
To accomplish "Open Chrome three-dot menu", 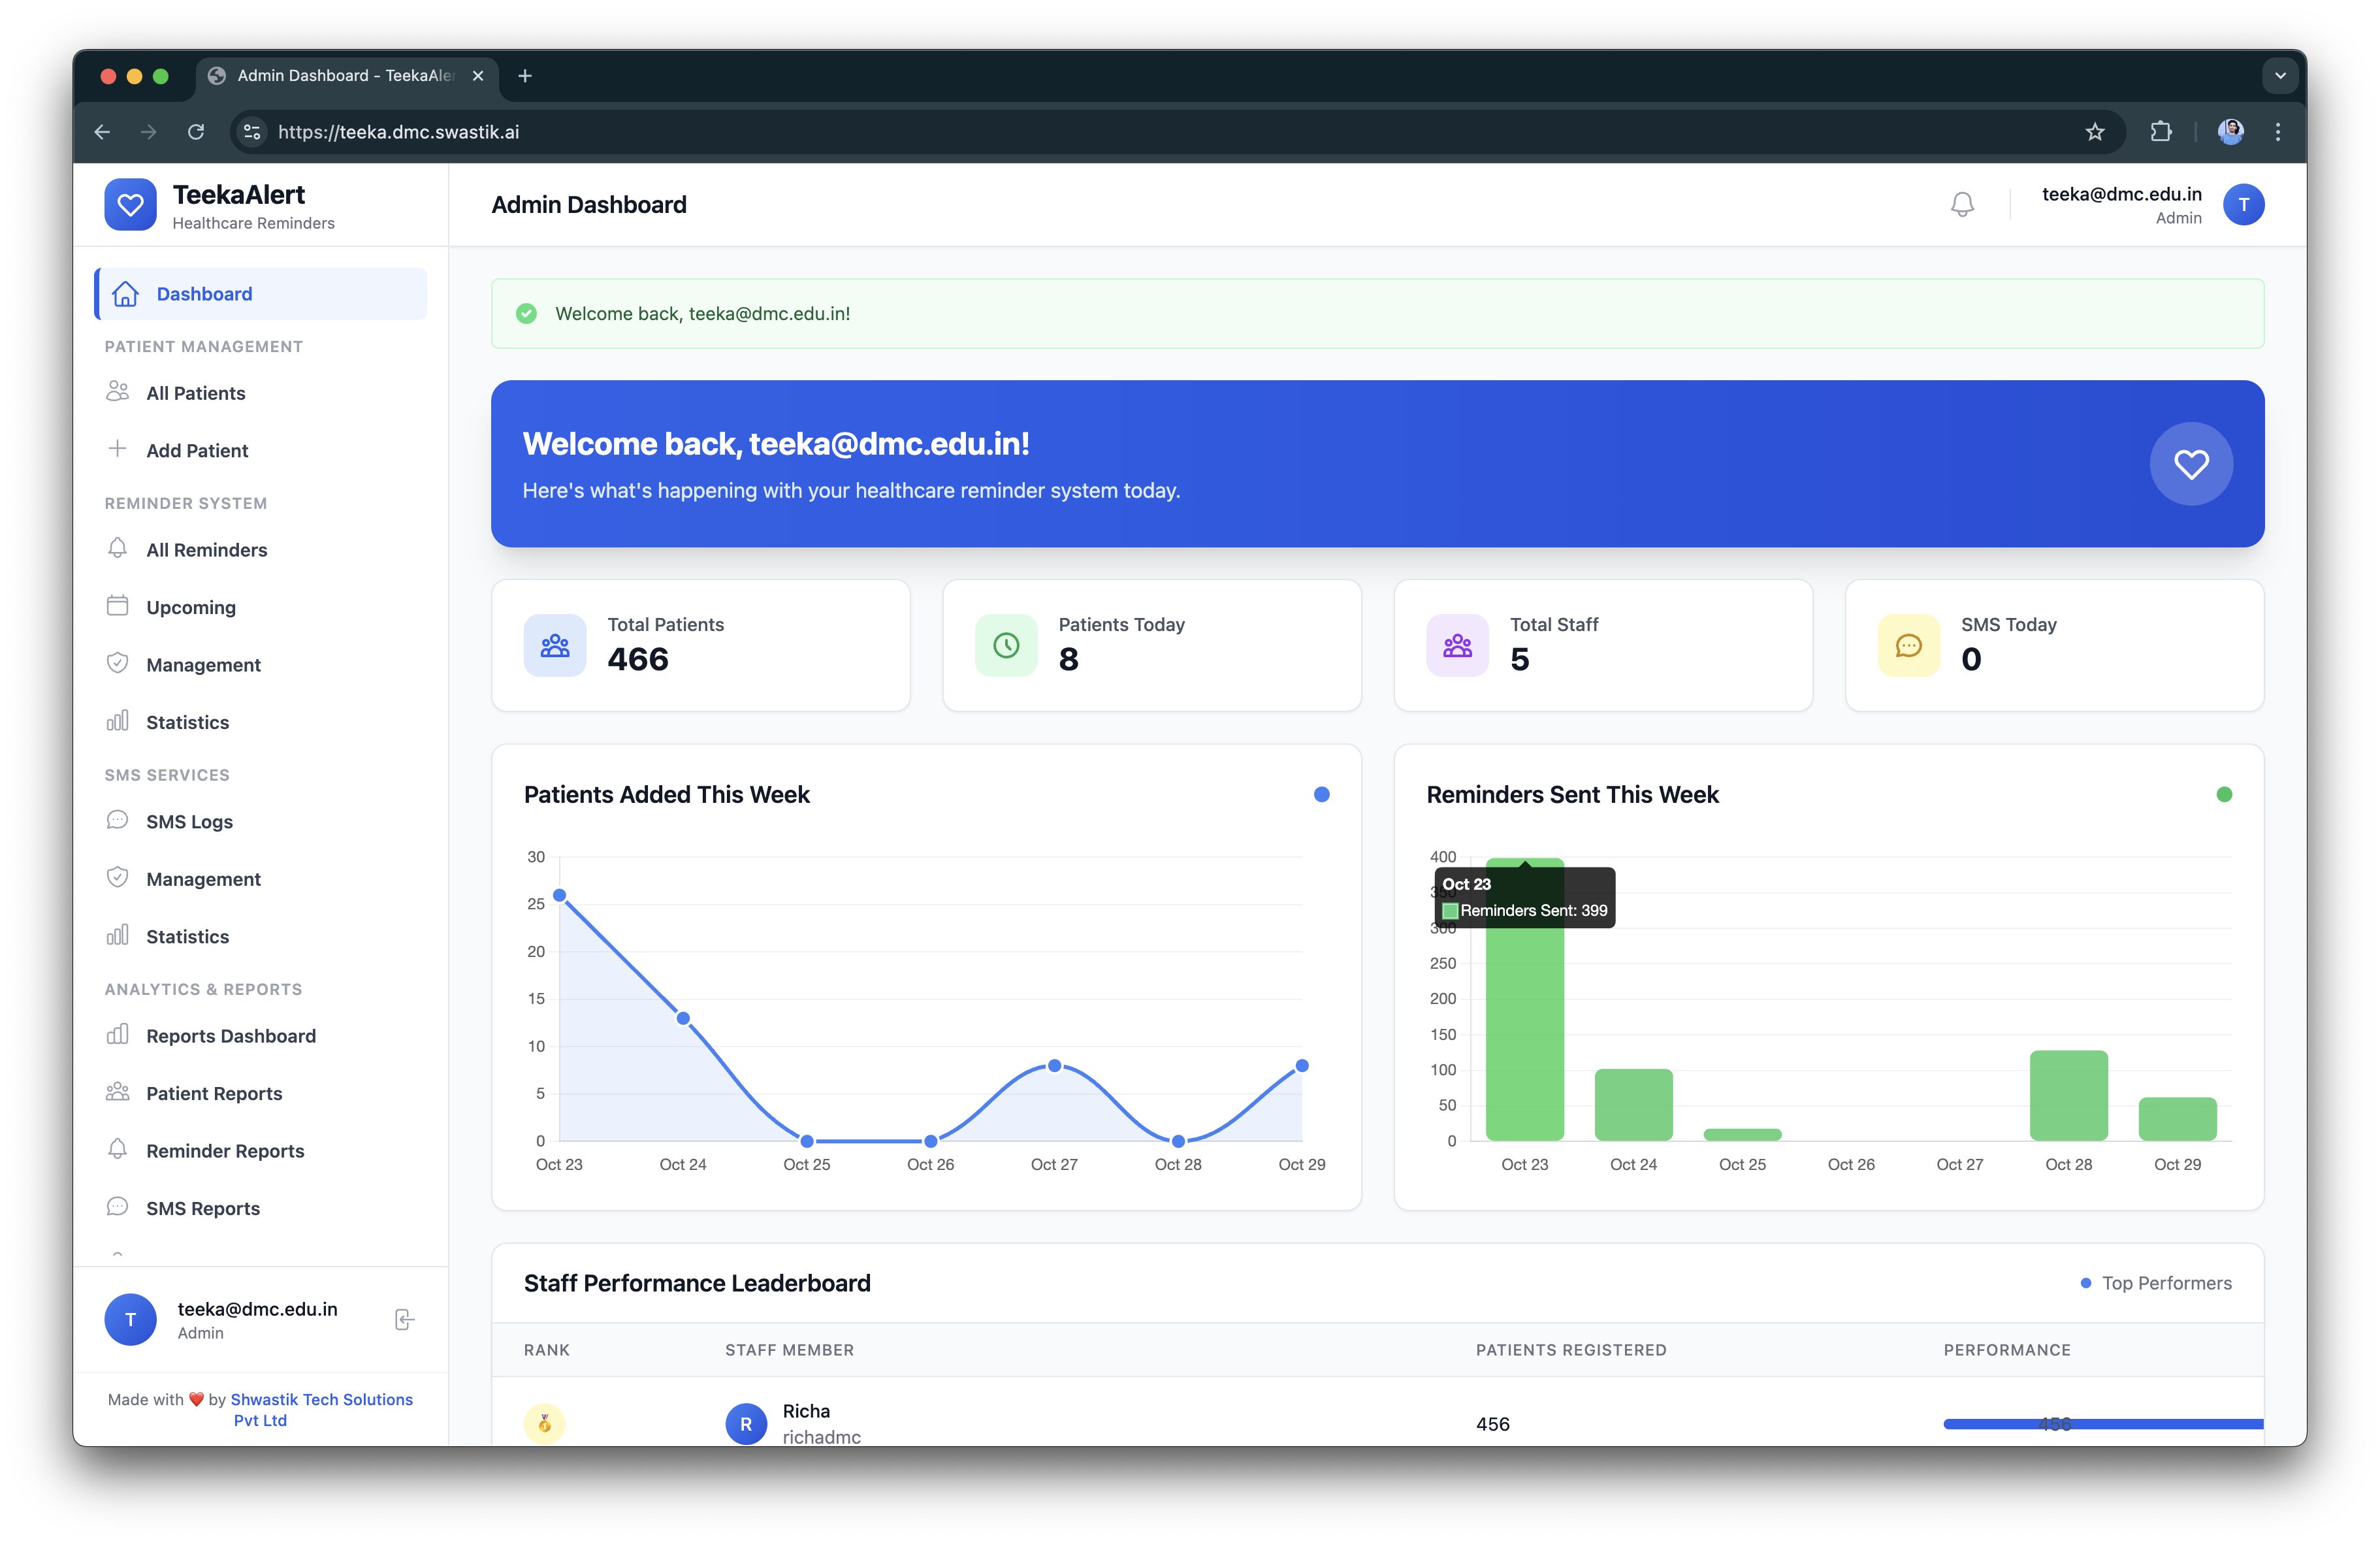I will (x=2278, y=132).
